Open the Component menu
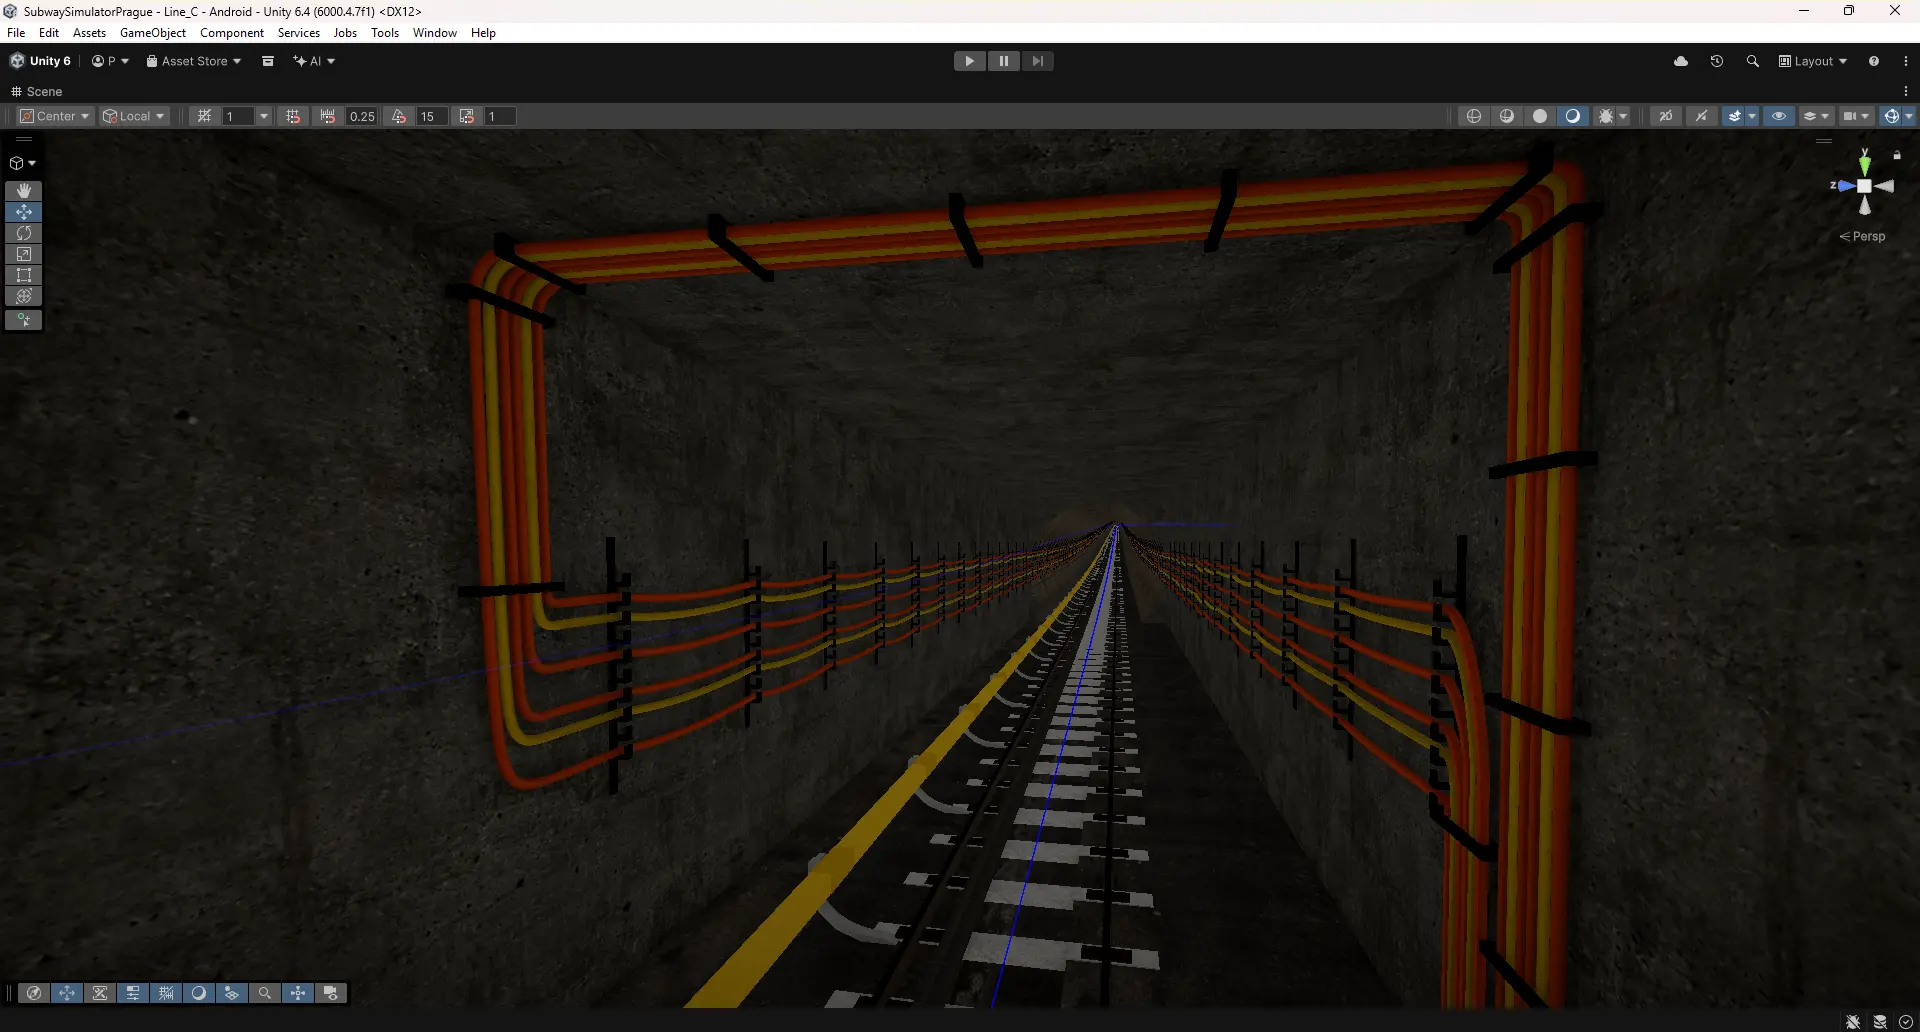 [232, 33]
